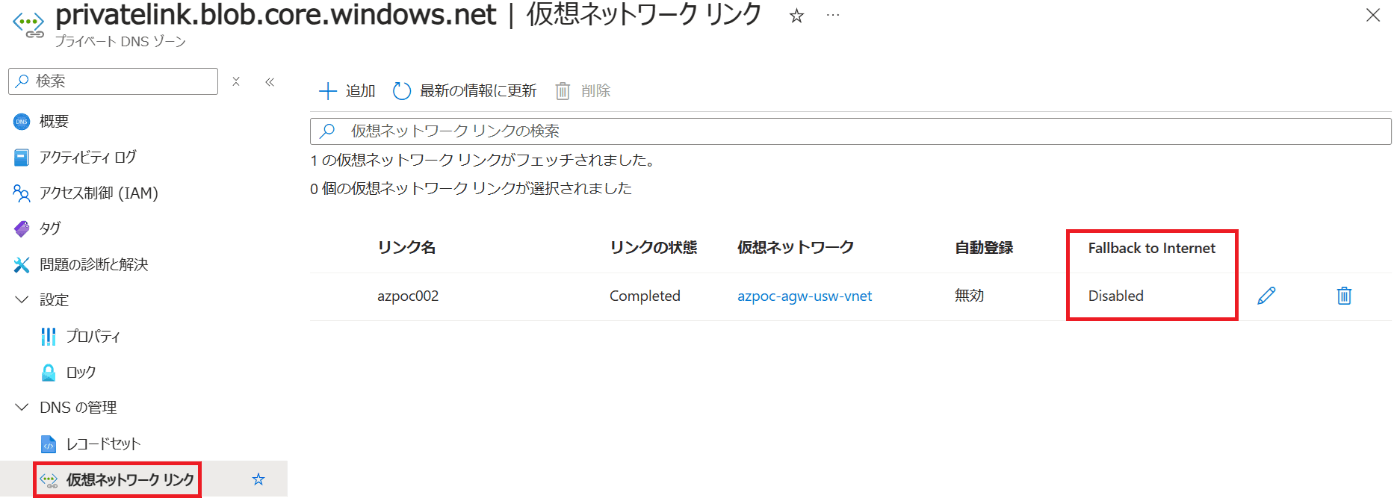The image size is (1400, 501).
Task: Open 問題の診断と解決
Action: click(x=94, y=265)
